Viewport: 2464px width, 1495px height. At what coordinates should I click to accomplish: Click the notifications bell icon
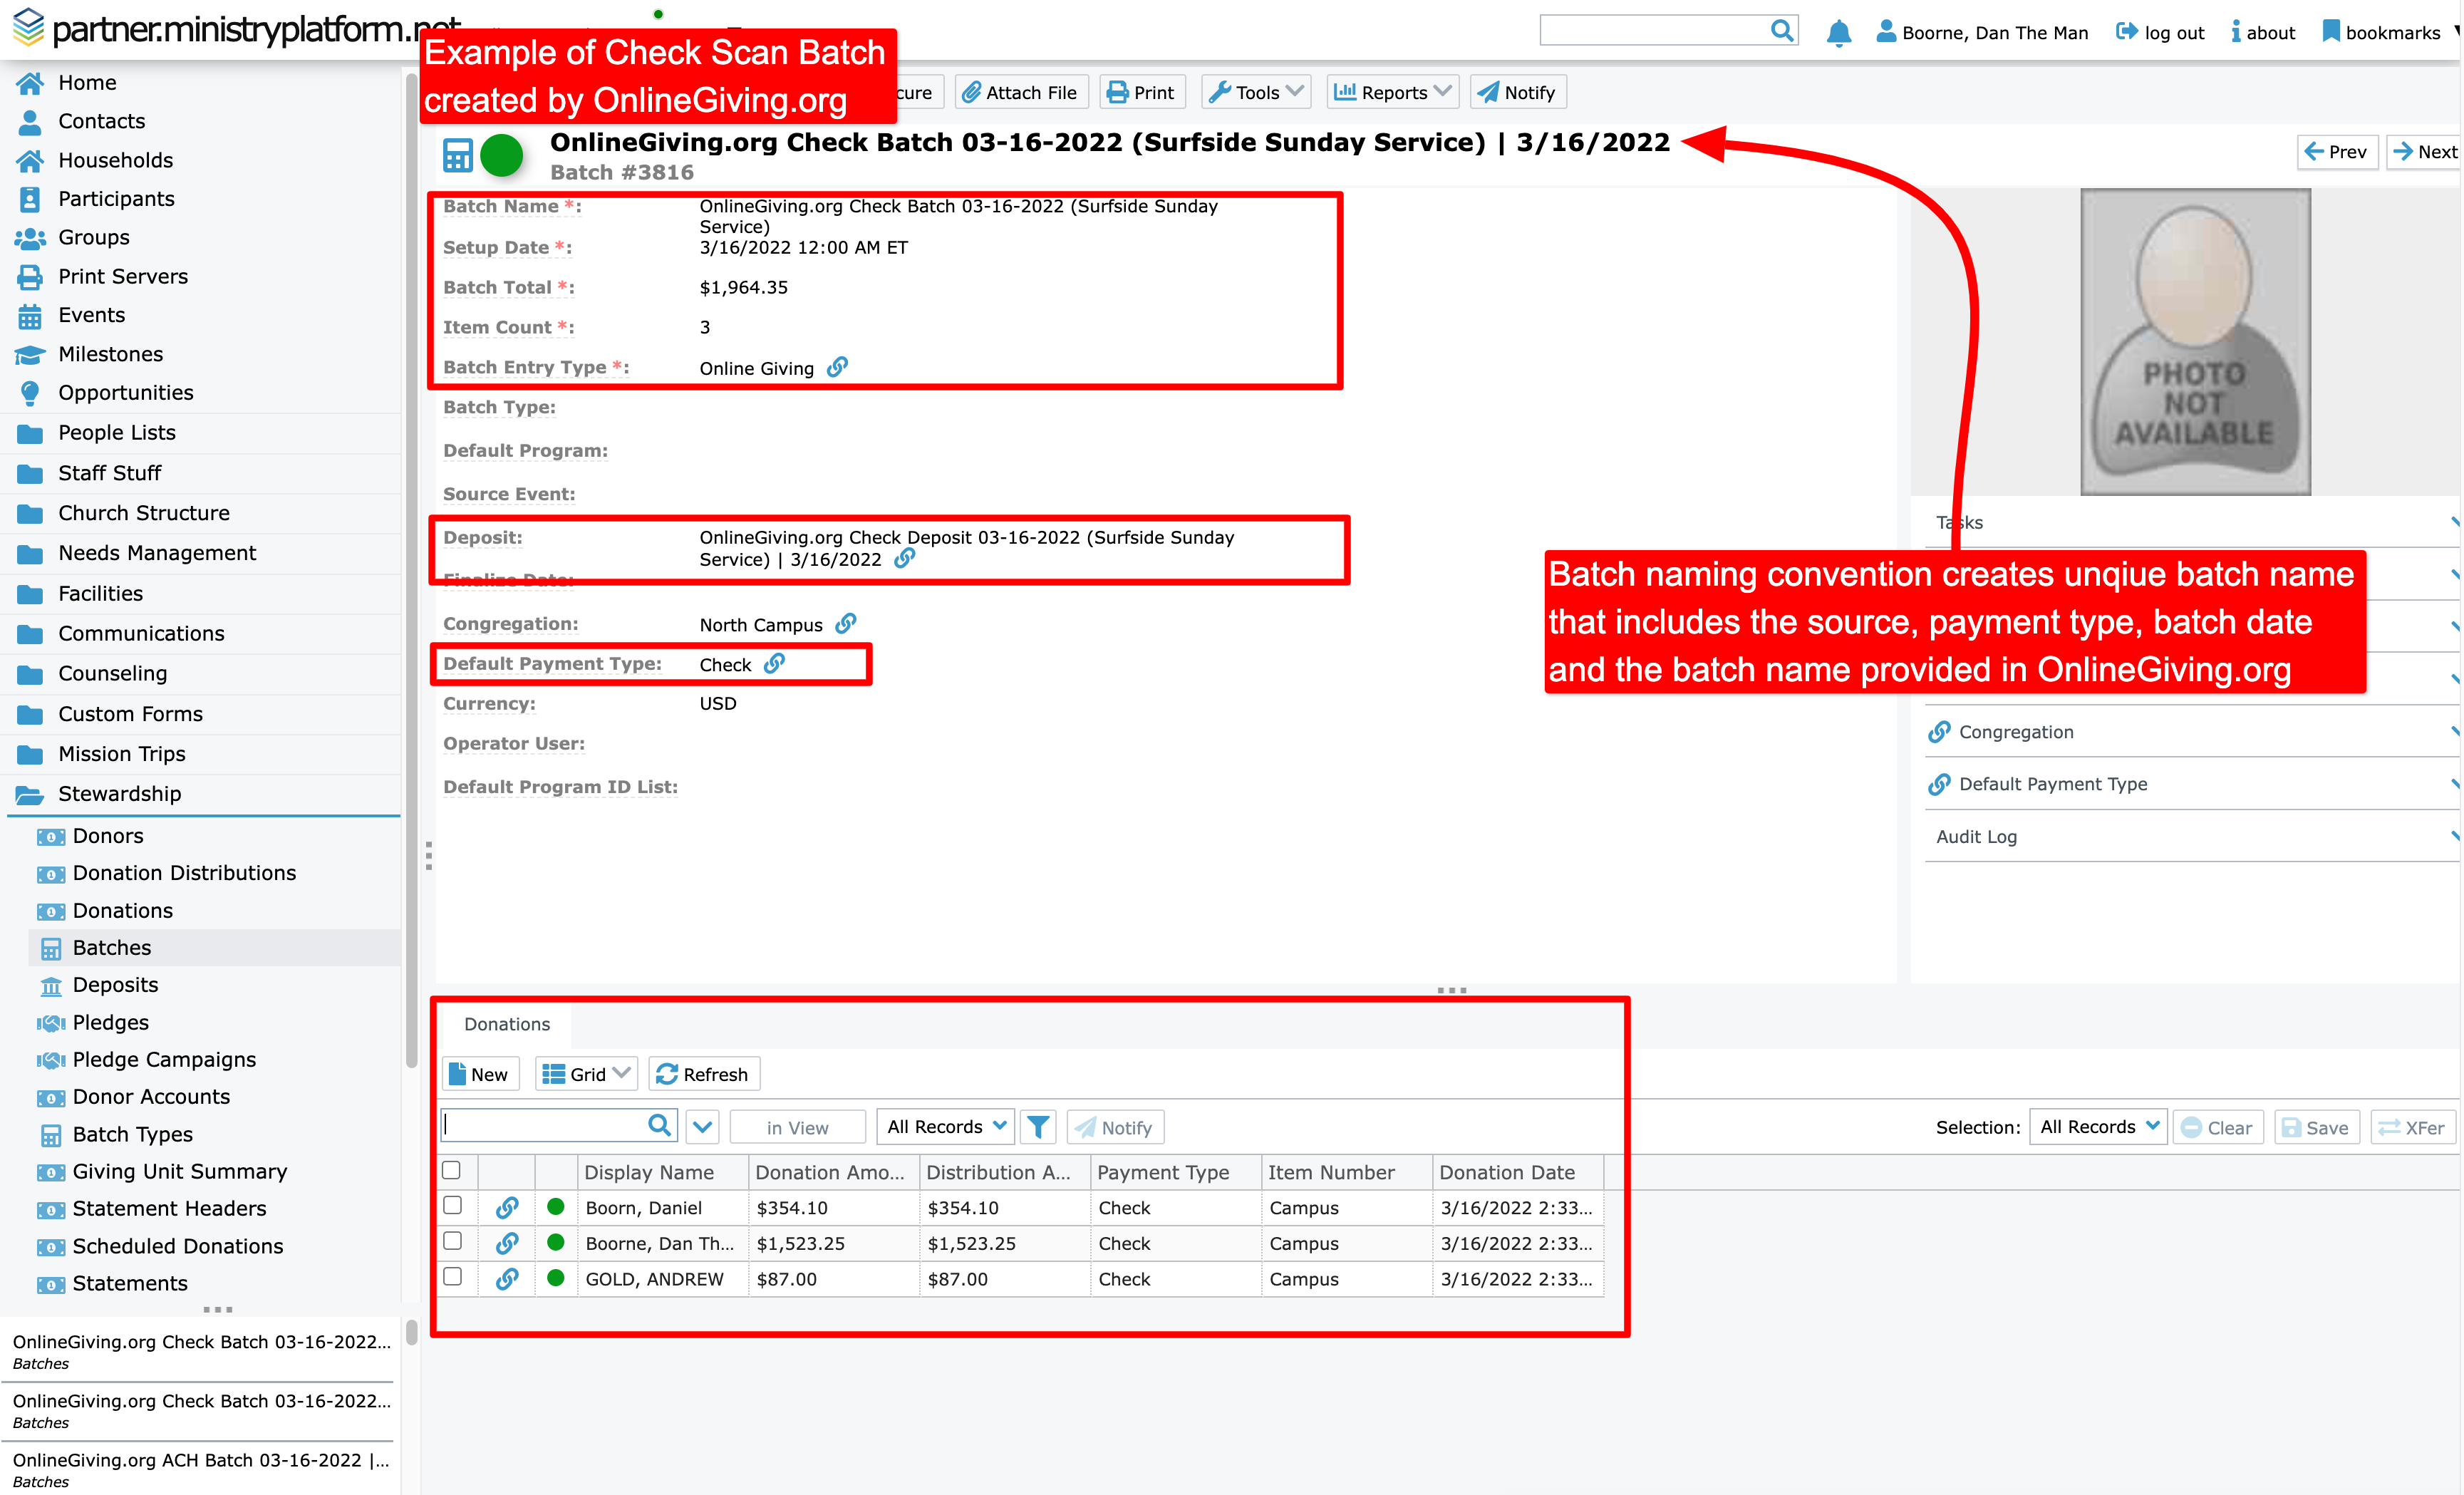click(1838, 32)
